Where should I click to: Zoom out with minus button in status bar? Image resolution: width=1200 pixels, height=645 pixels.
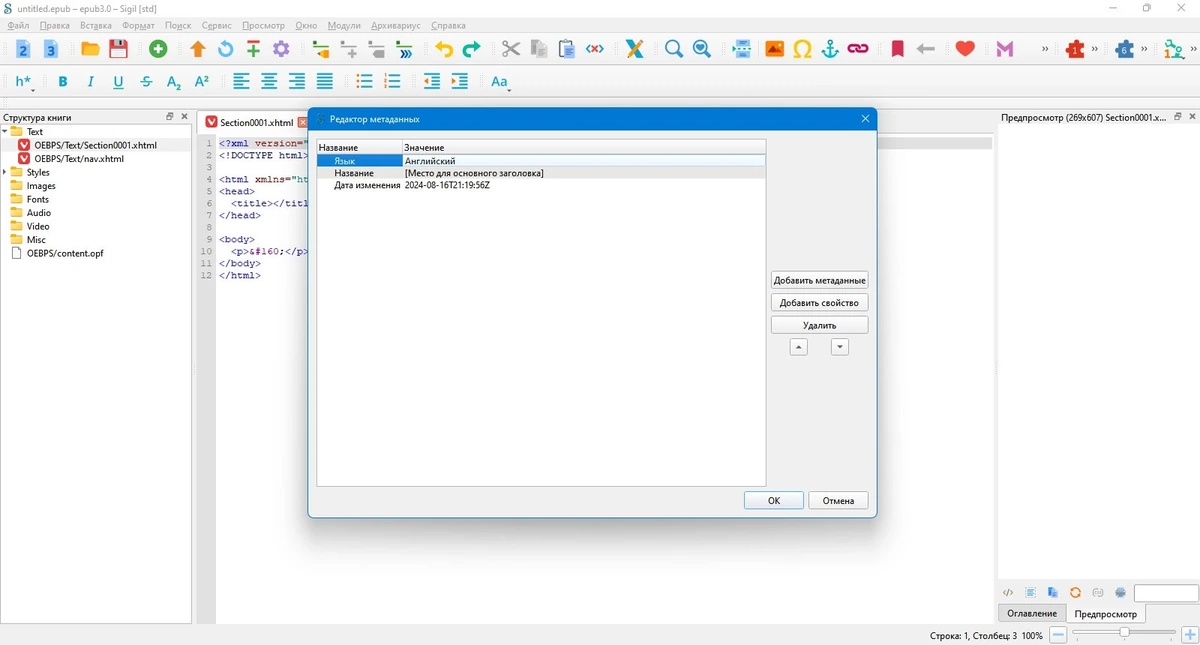(1057, 635)
